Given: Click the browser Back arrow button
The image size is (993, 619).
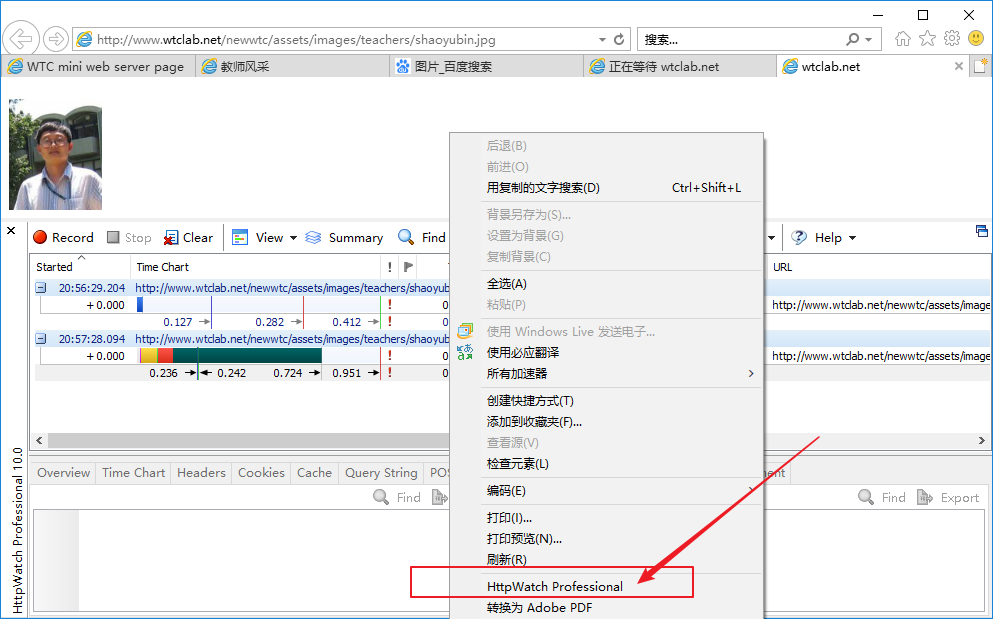Looking at the screenshot, I should [21, 39].
